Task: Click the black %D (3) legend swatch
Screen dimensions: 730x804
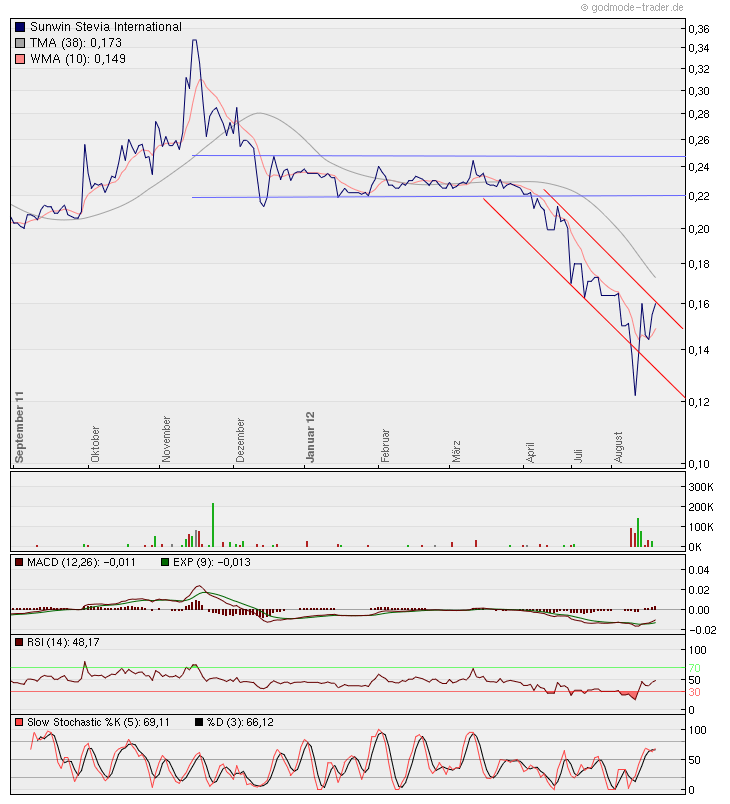Action: [x=199, y=722]
